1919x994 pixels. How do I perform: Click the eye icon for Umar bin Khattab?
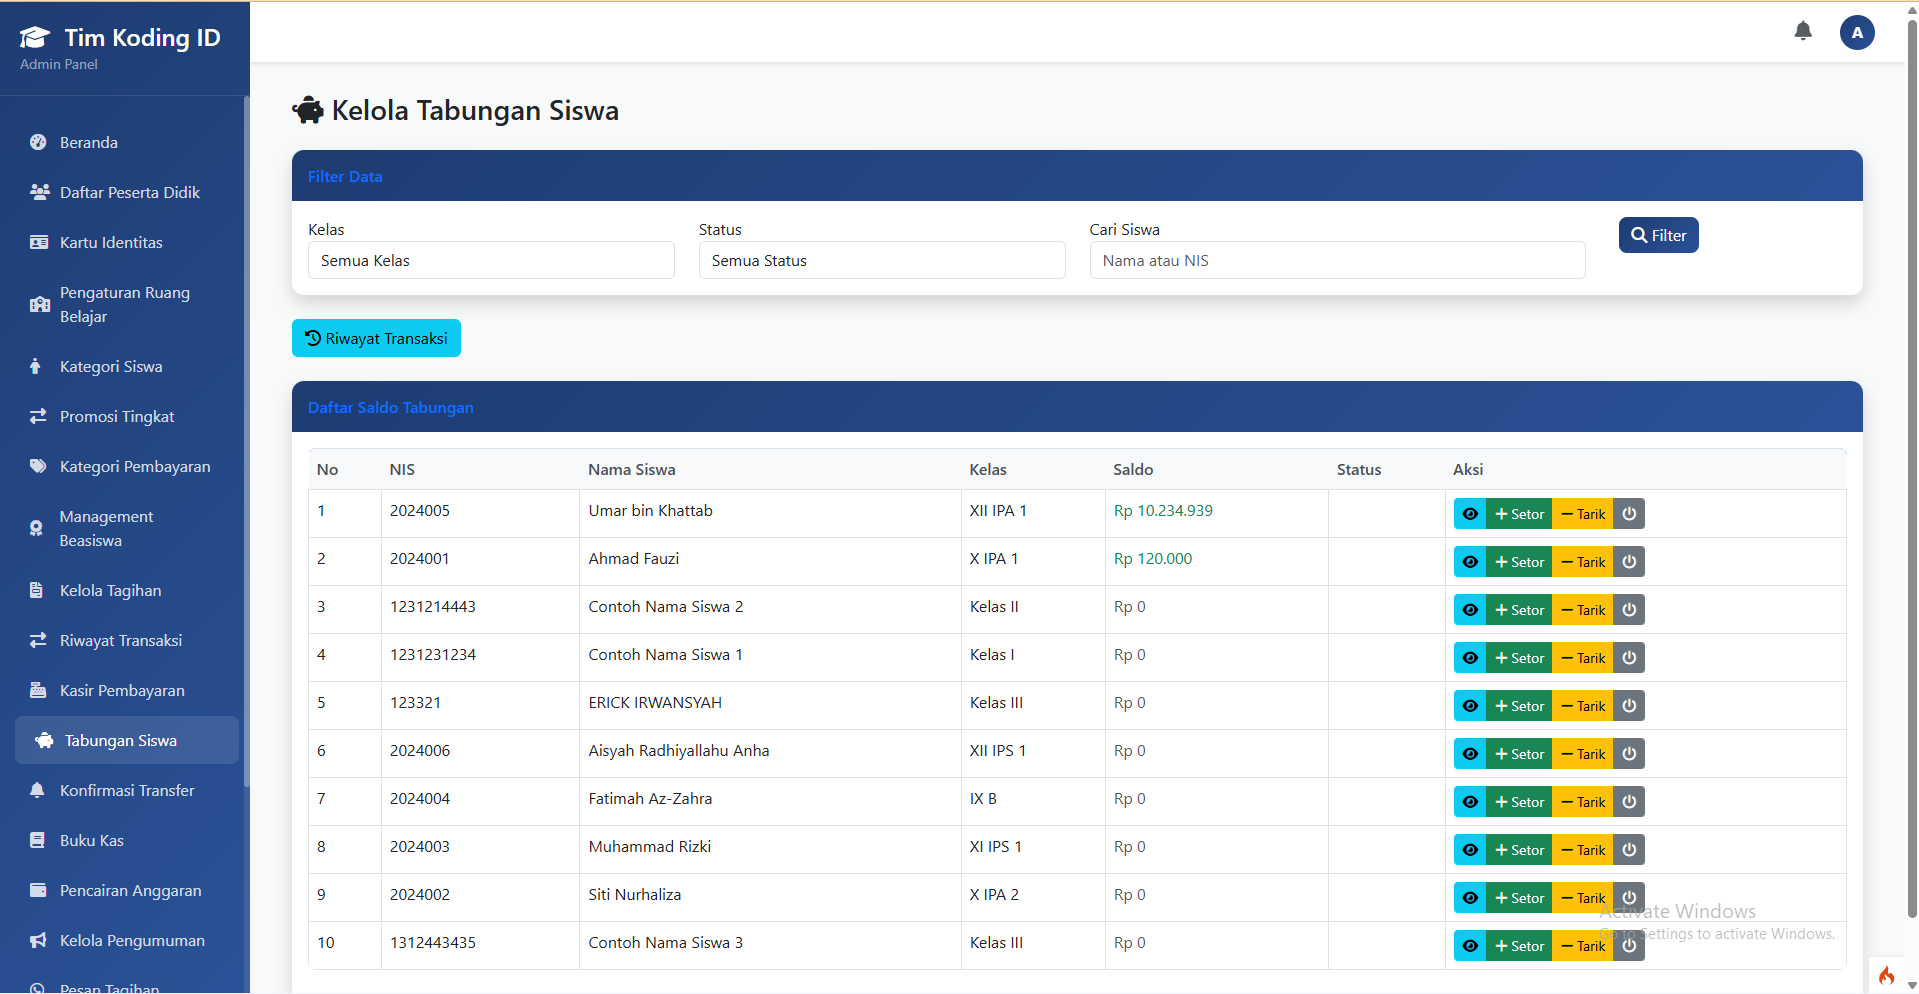(1470, 513)
